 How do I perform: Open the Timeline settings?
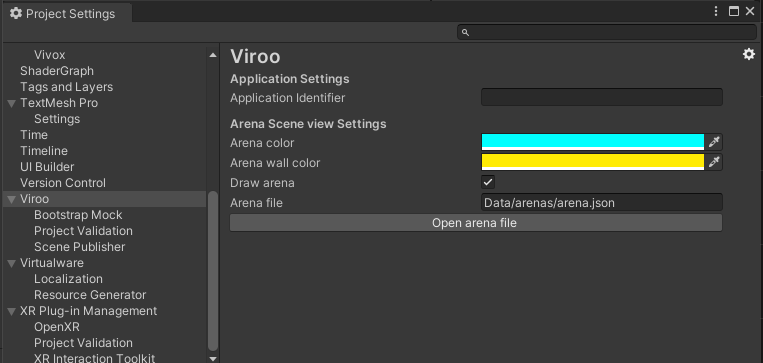pyautogui.click(x=44, y=151)
